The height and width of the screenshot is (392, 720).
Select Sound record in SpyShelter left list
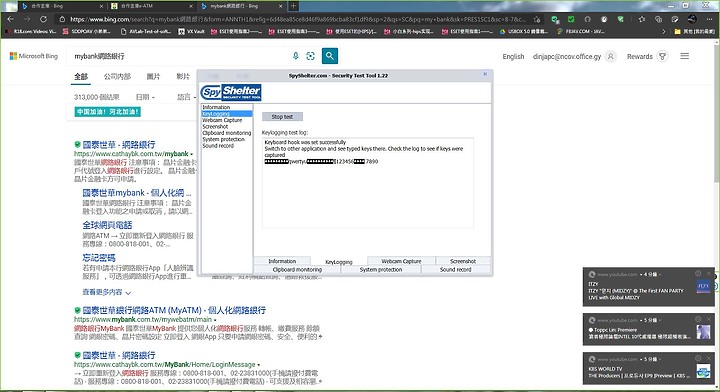click(x=227, y=146)
